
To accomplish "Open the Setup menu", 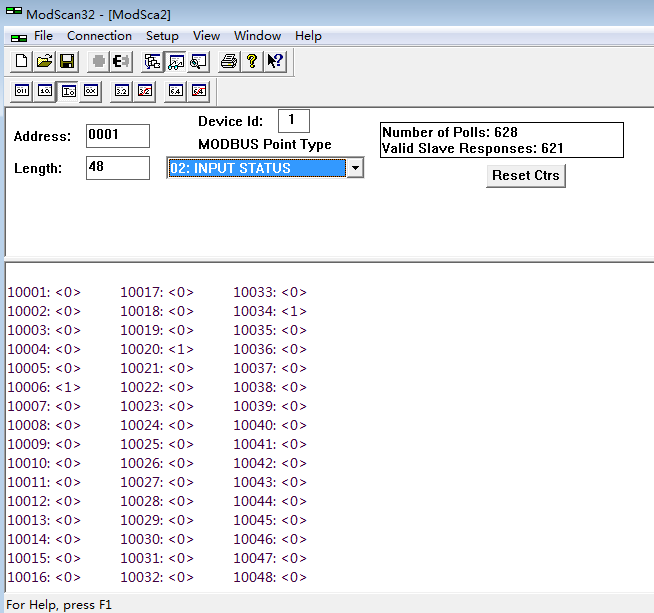I will pyautogui.click(x=162, y=36).
